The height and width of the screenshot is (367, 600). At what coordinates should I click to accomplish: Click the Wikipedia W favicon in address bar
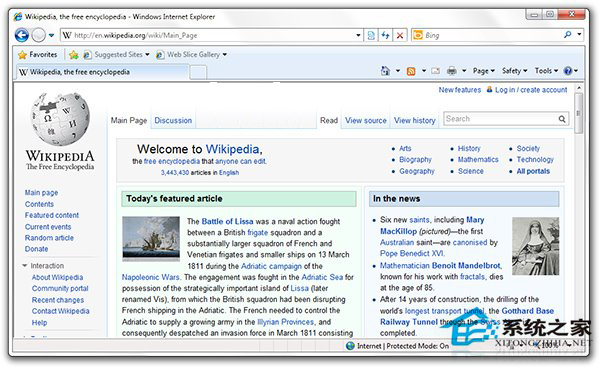click(x=67, y=35)
